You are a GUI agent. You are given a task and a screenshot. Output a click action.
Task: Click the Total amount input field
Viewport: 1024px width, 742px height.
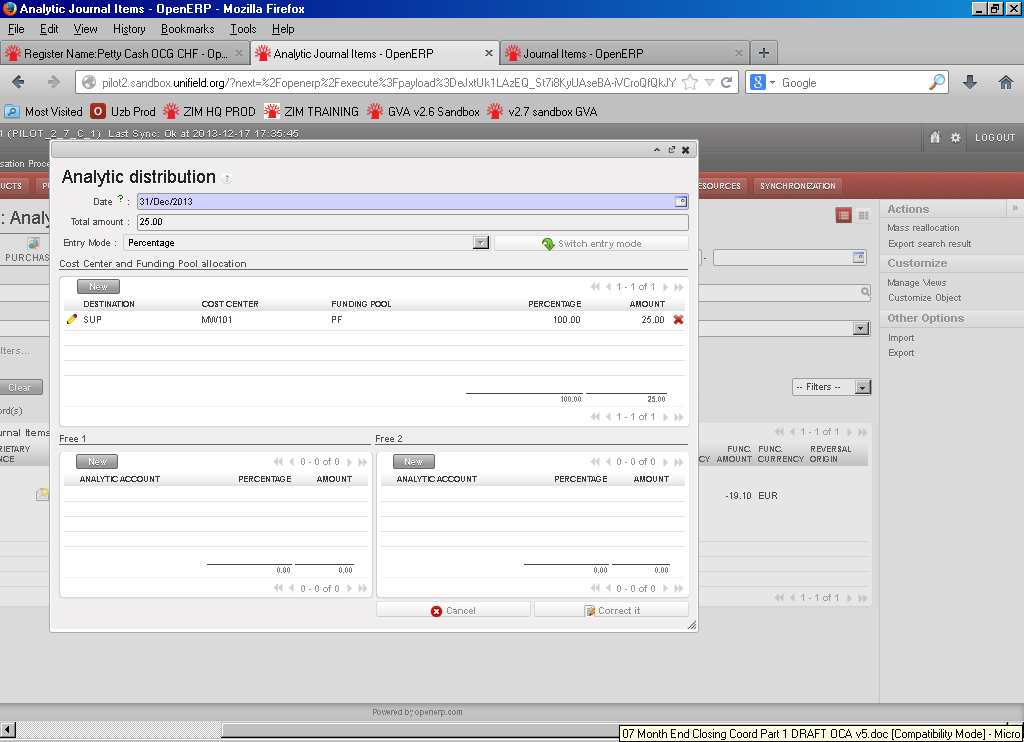[412, 222]
